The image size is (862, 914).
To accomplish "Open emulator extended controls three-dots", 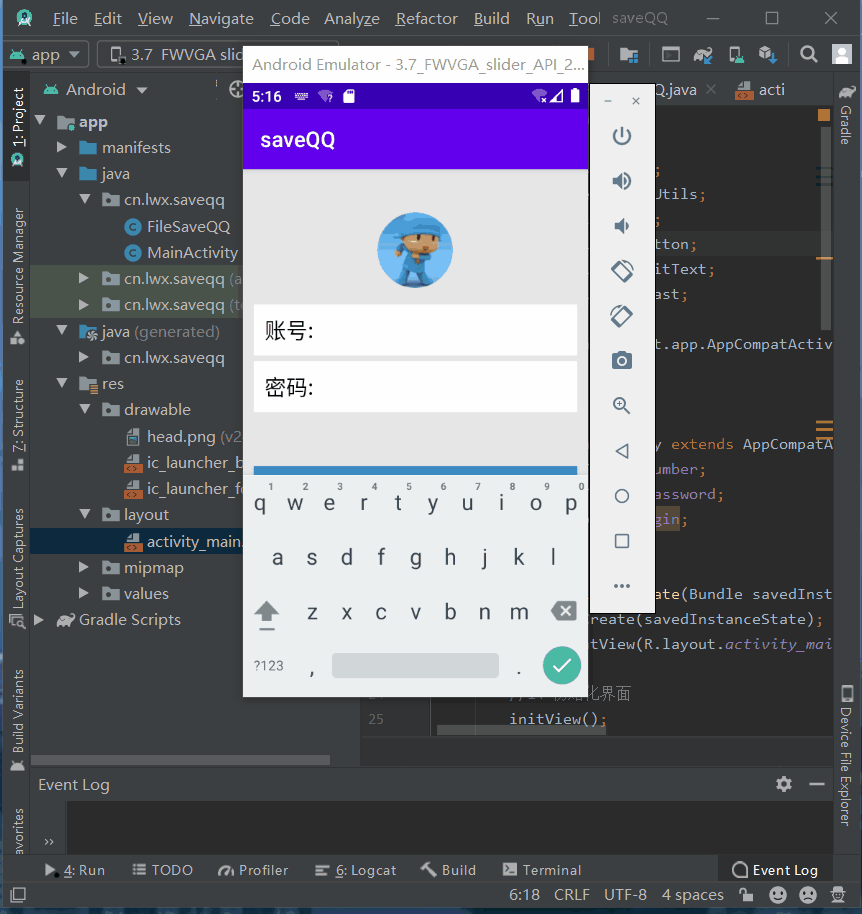I will click(x=621, y=586).
